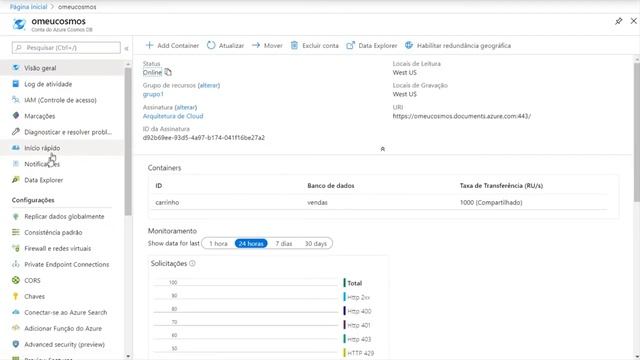Click the Visão geral sidebar icon
Viewport: 640px width, 360px height.
click(x=16, y=68)
